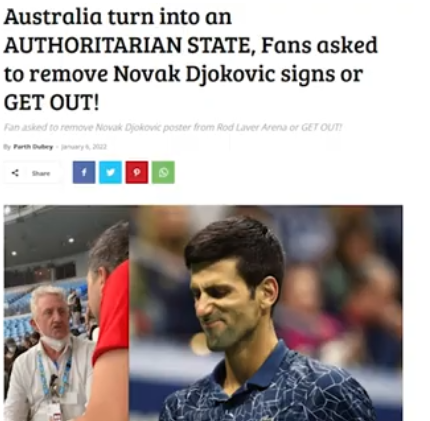Click the January 6, 2022 publish date
430x421 pixels.
tap(84, 147)
